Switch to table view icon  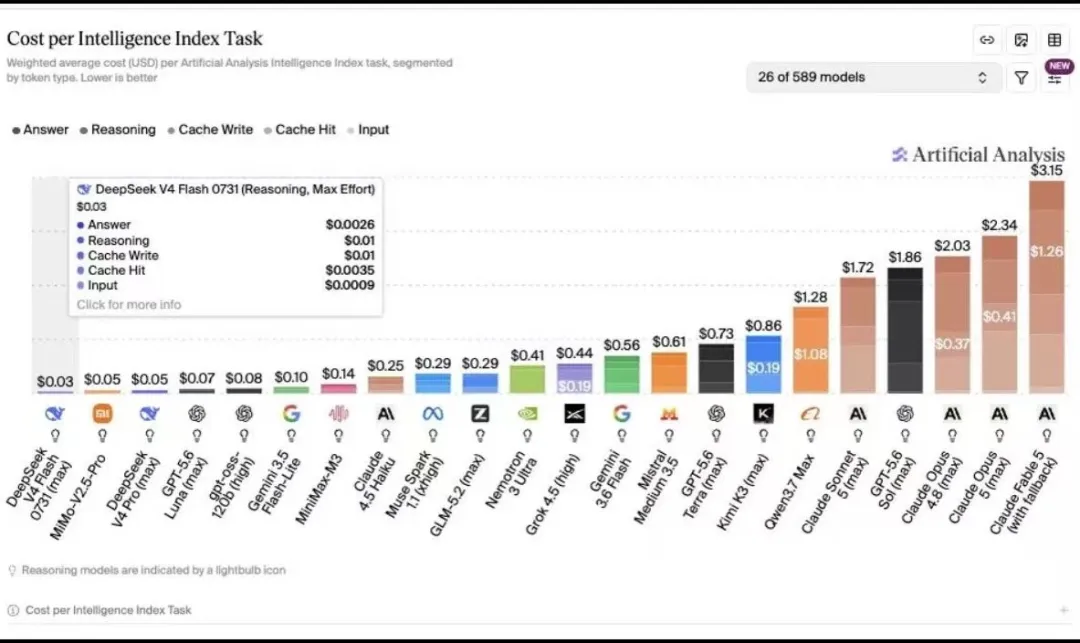[x=1055, y=40]
